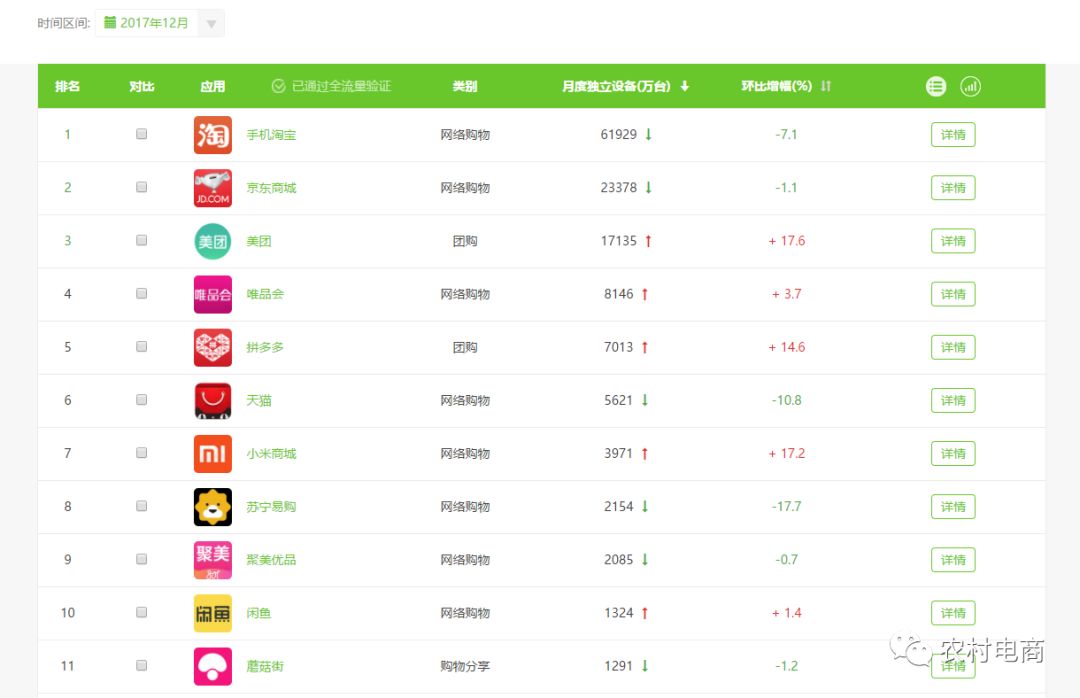Tick the compare checkbox for 唯品会
The width and height of the screenshot is (1080, 698).
tap(142, 293)
